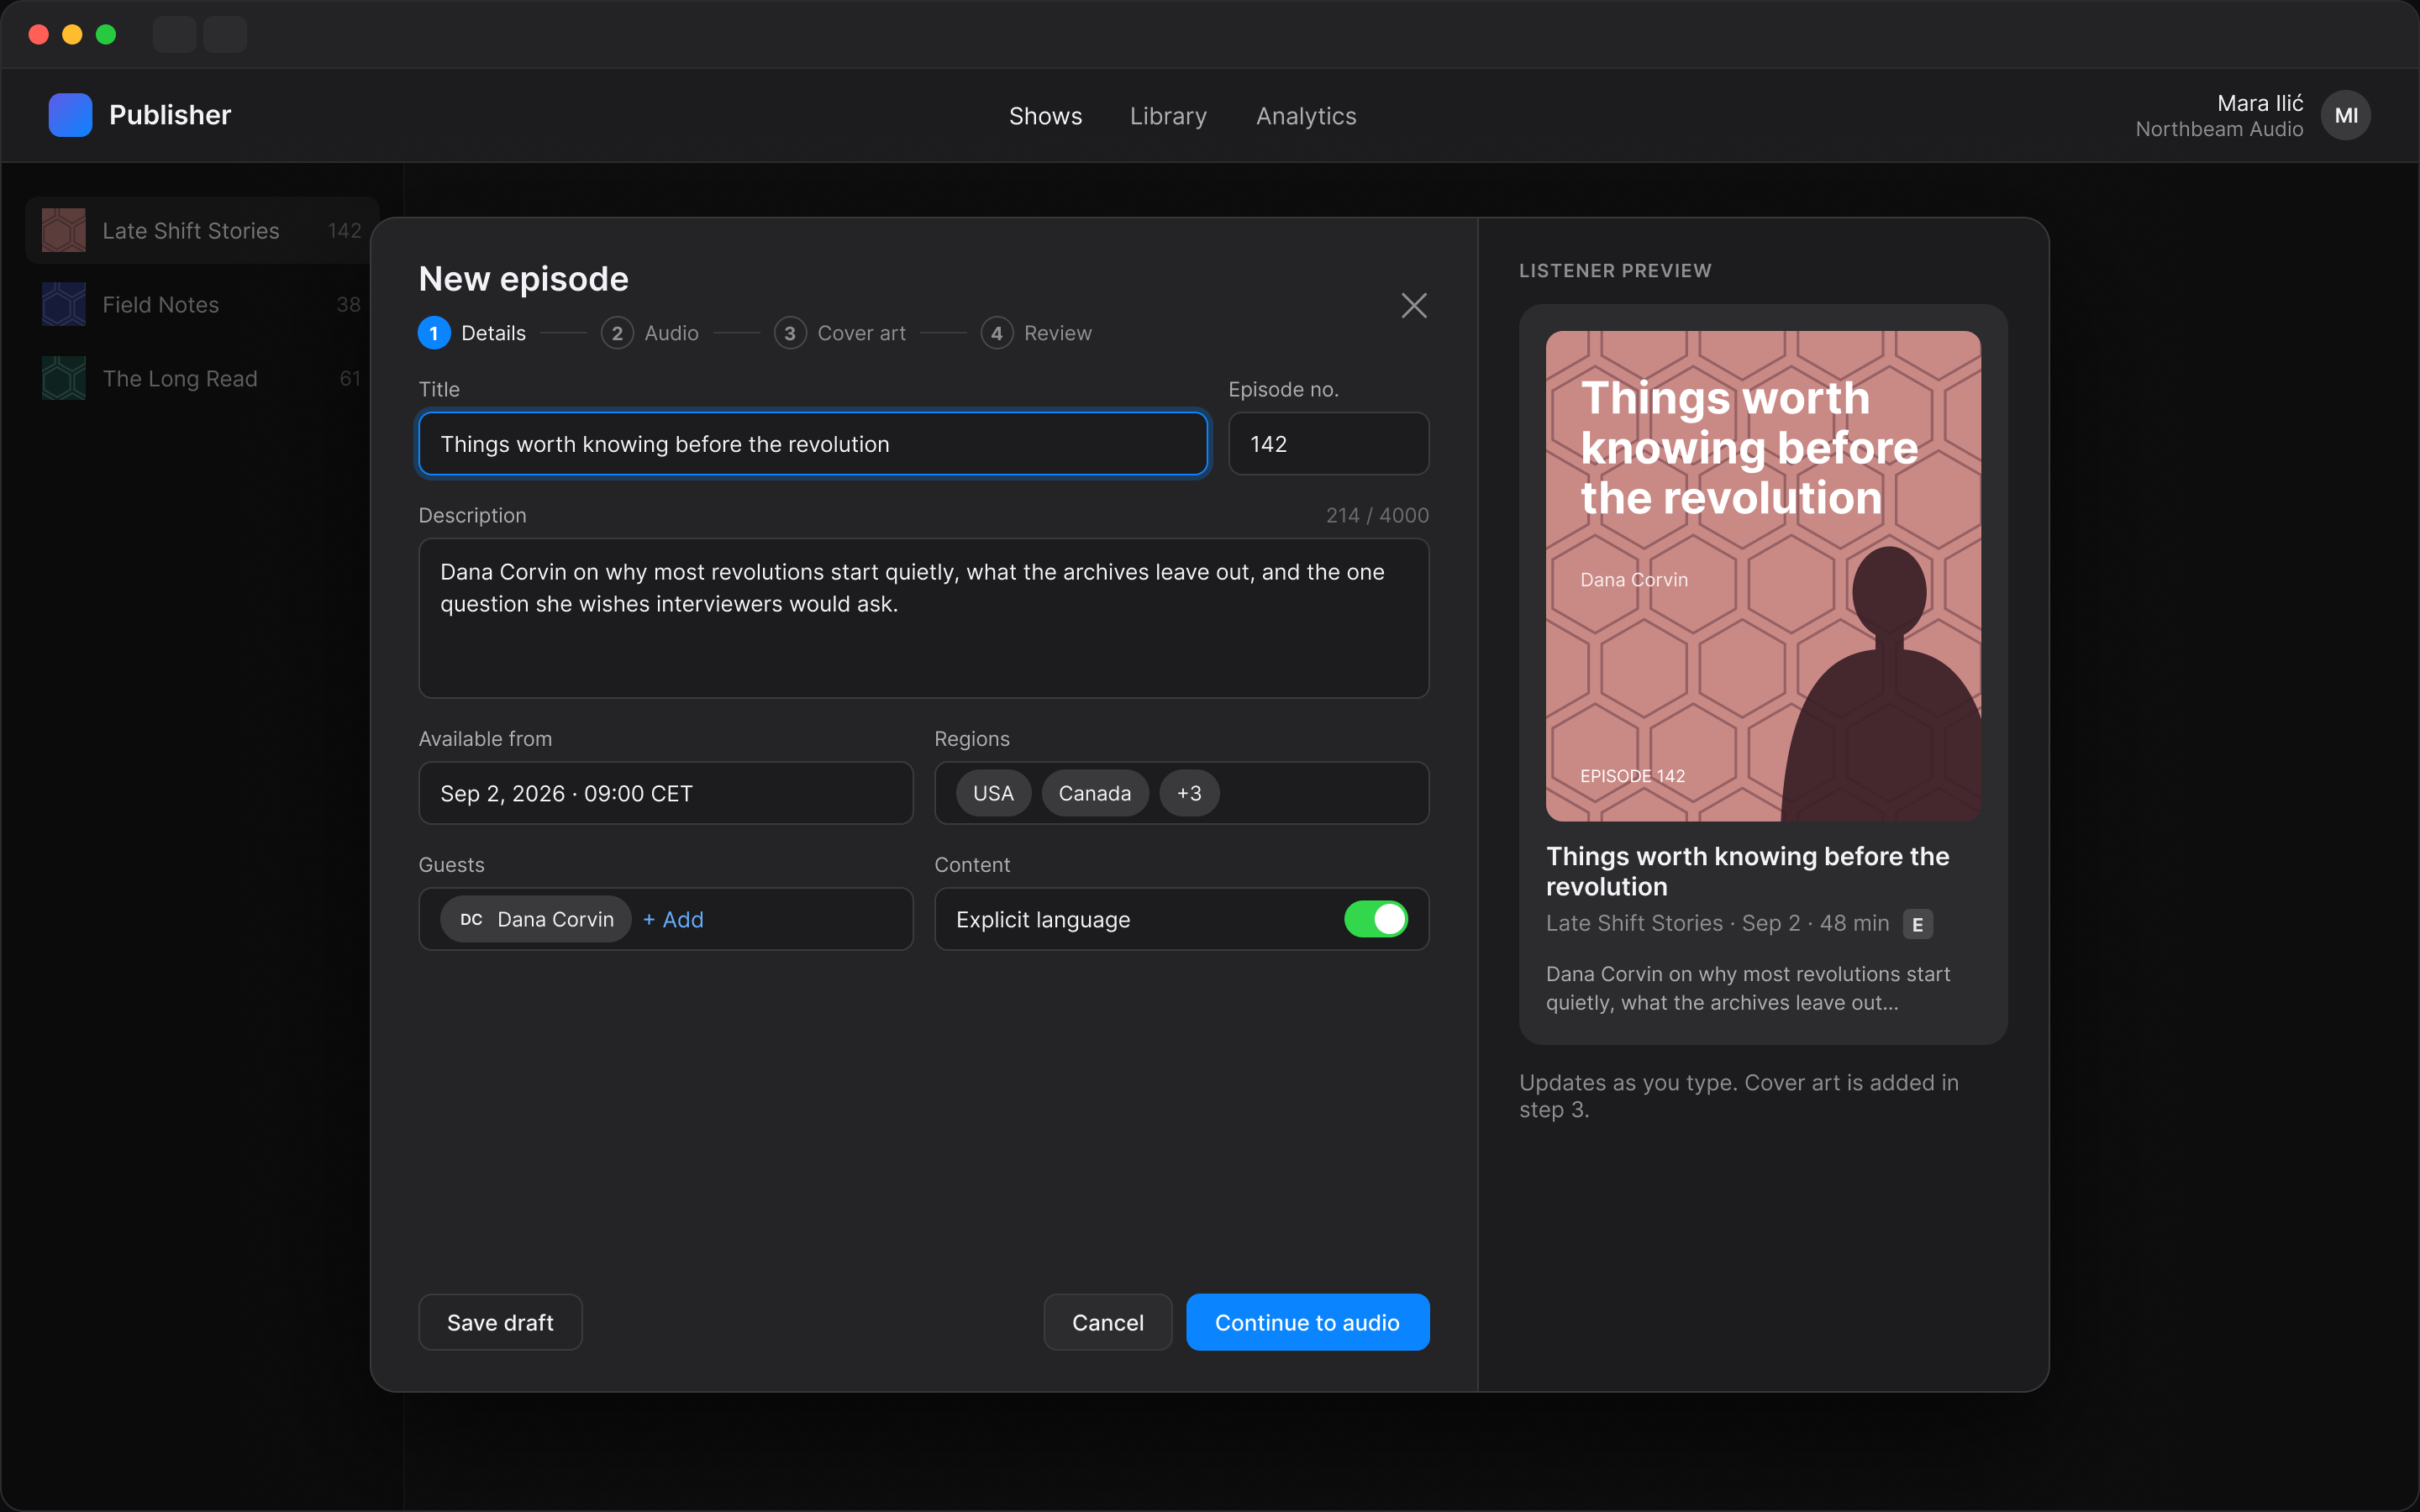Image resolution: width=2420 pixels, height=1512 pixels.
Task: Open the Analytics tab
Action: [1306, 116]
